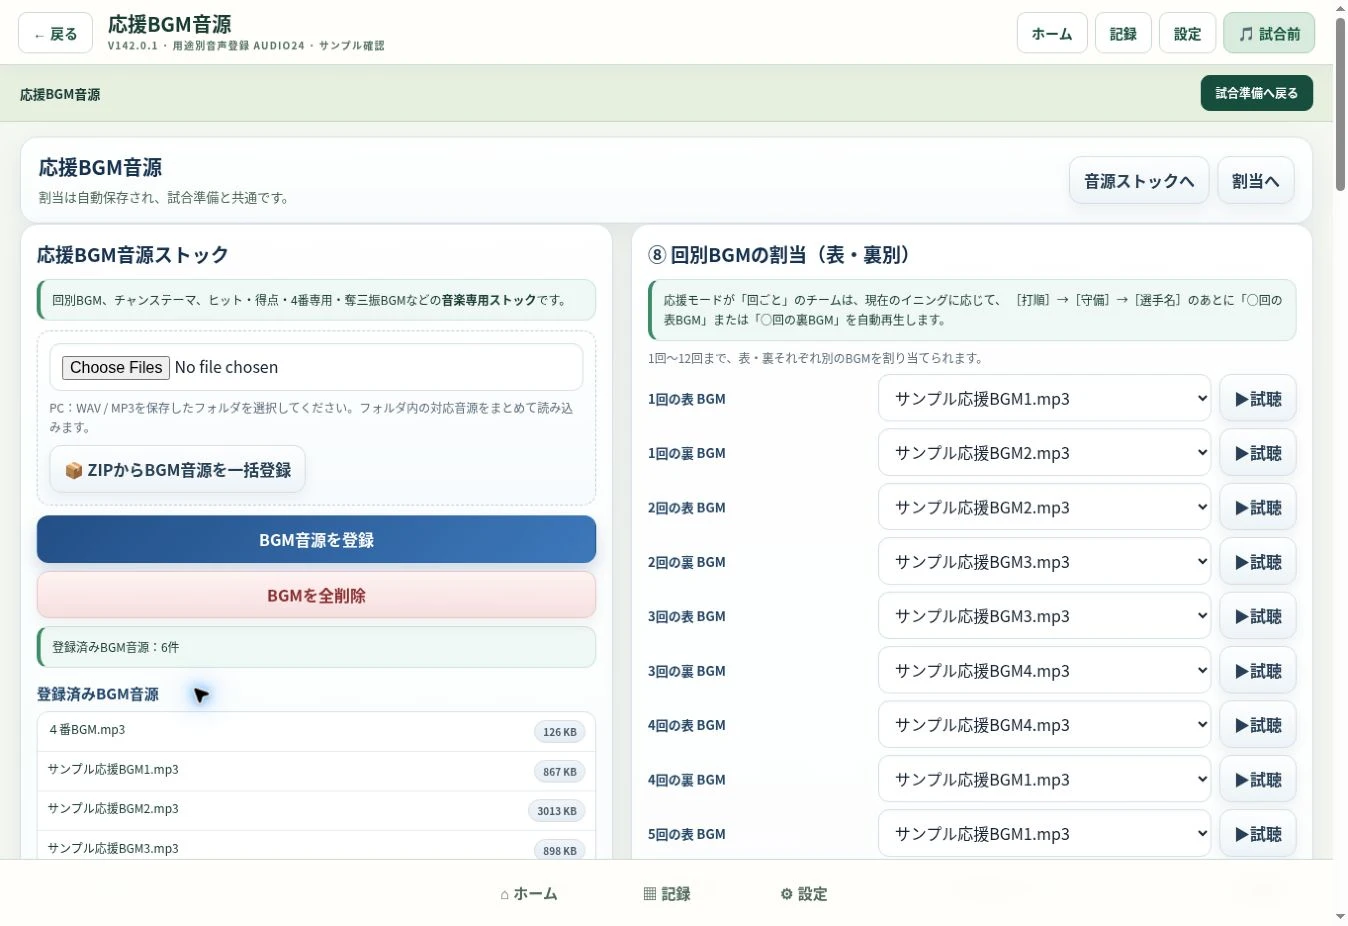The image size is (1348, 926).
Task: Open the 3回の表 BGM dropdown
Action: [1044, 616]
